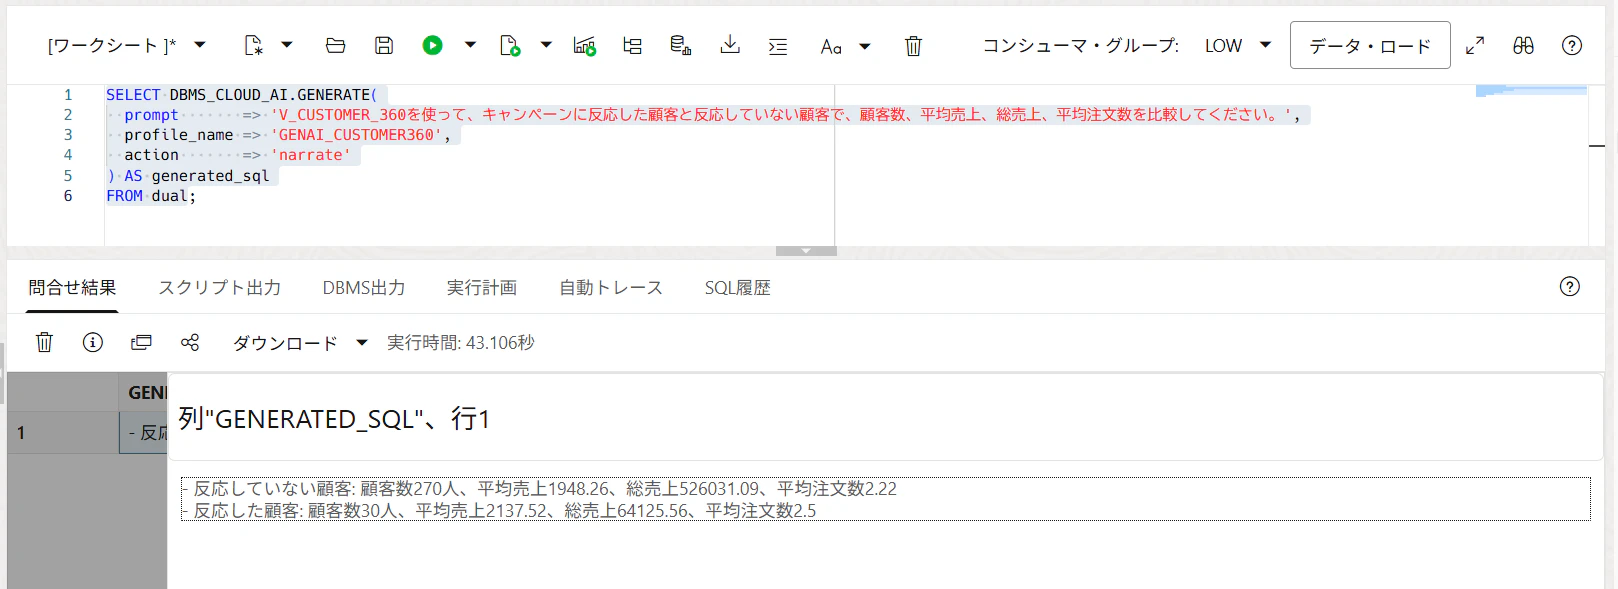1618x589 pixels.
Task: Click the ダウンロード button
Action: click(285, 343)
